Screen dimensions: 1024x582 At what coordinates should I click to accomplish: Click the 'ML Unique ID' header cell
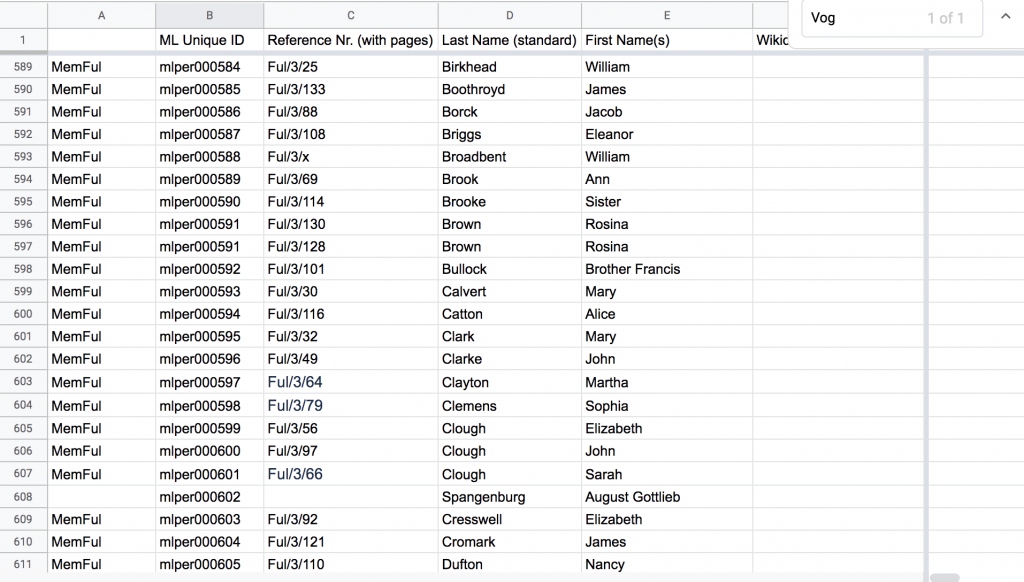click(x=209, y=41)
